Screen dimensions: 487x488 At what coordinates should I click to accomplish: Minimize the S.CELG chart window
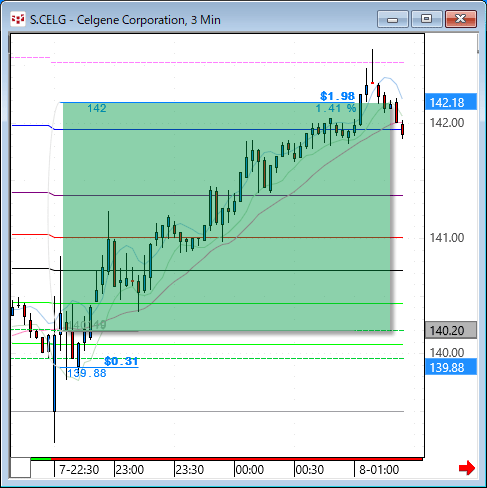pyautogui.click(x=392, y=19)
